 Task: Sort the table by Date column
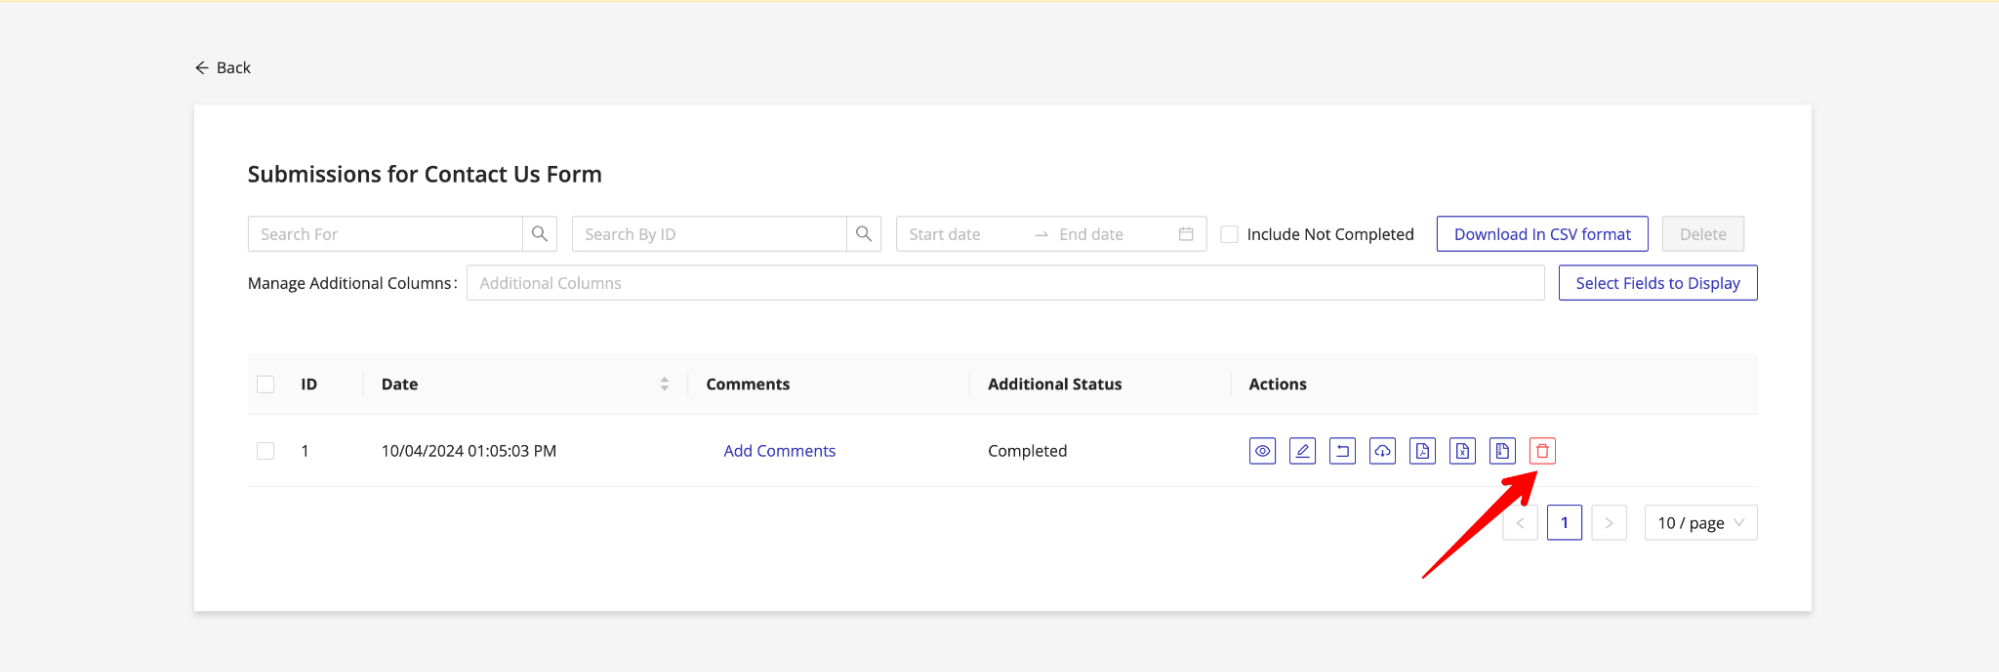pyautogui.click(x=664, y=384)
